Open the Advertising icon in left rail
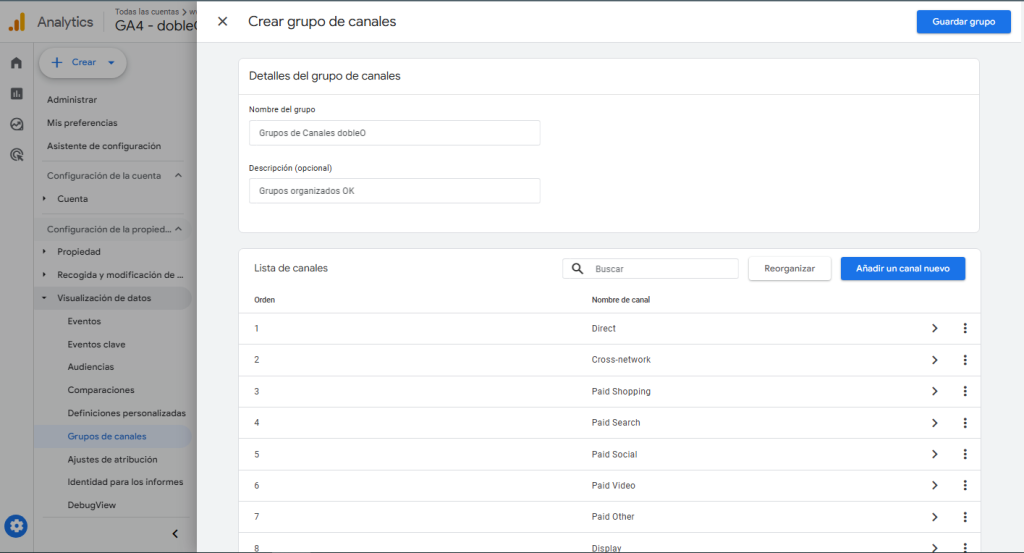 [16, 155]
